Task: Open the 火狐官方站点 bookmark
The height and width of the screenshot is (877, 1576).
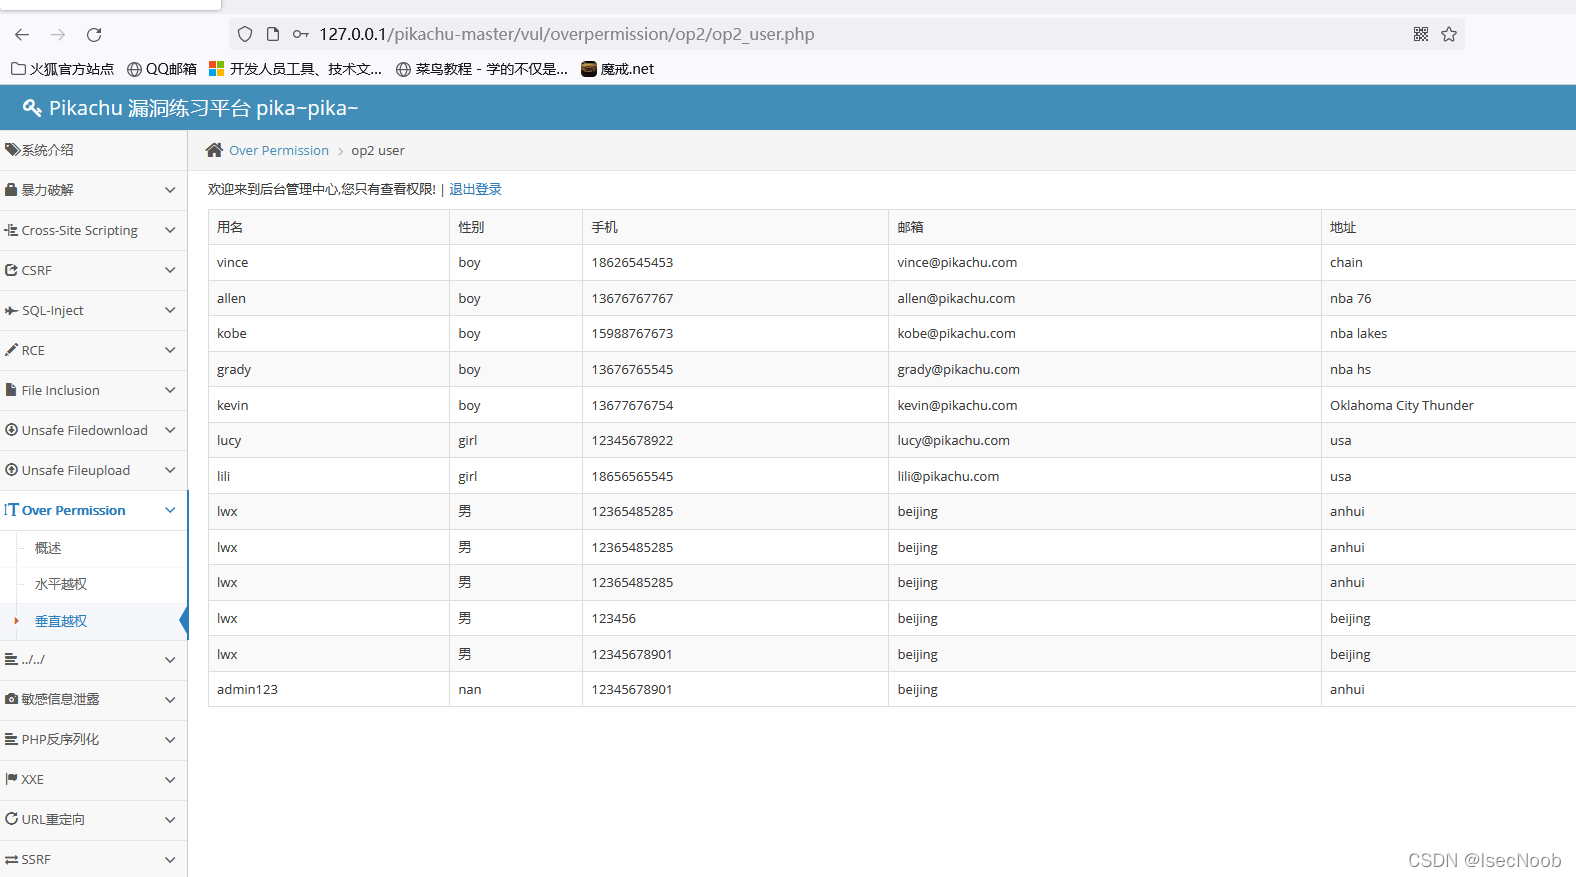Action: pyautogui.click(x=63, y=69)
